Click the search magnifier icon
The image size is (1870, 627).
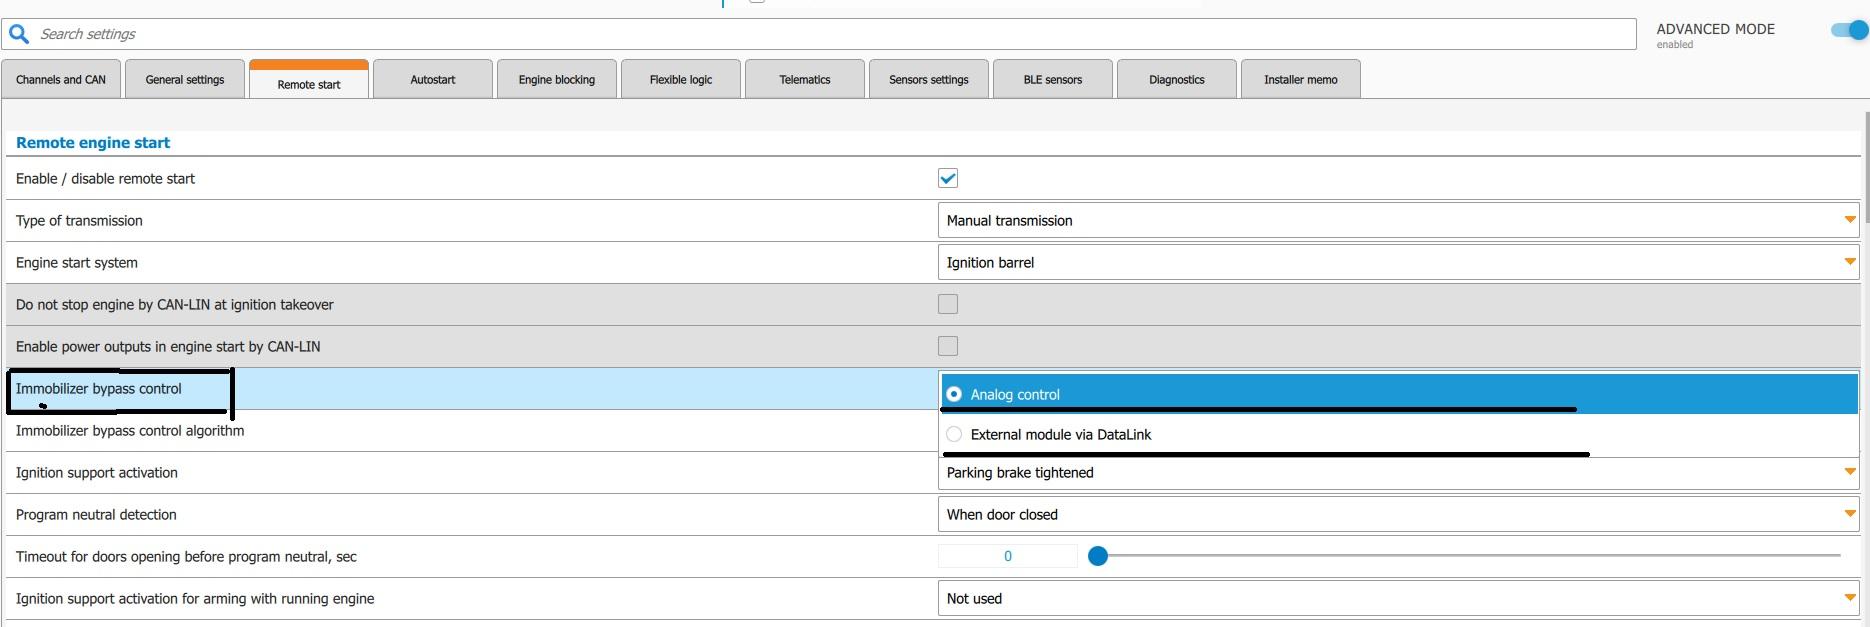(19, 34)
